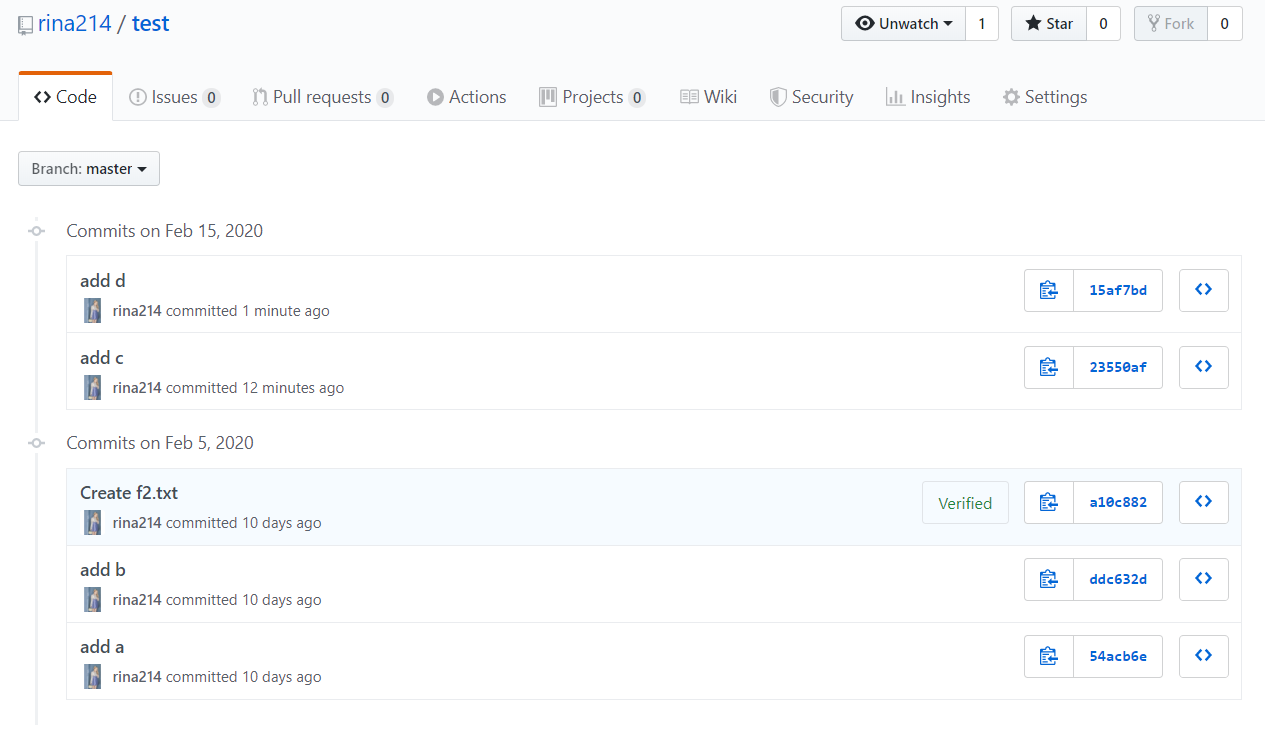
Task: Click the Fork button
Action: [x=1171, y=24]
